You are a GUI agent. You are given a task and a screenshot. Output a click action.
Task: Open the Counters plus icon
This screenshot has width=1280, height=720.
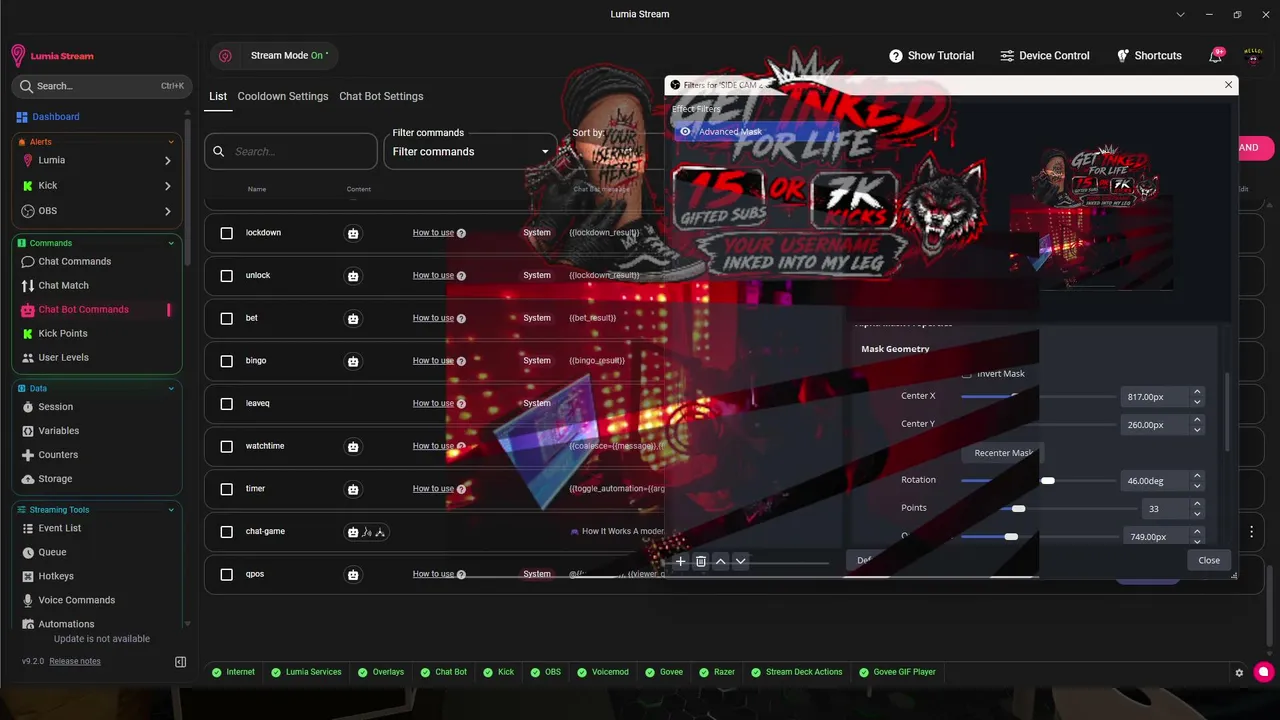[28, 455]
